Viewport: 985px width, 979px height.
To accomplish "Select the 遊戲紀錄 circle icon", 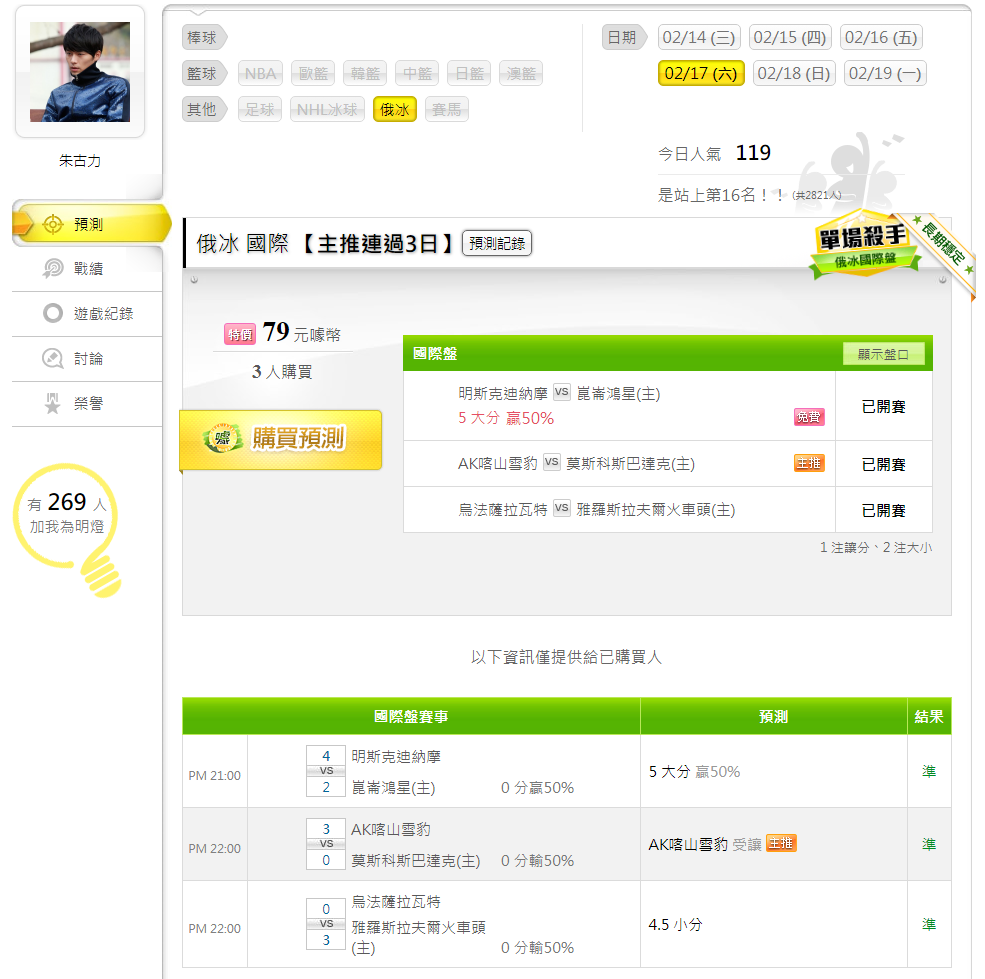I will (53, 313).
